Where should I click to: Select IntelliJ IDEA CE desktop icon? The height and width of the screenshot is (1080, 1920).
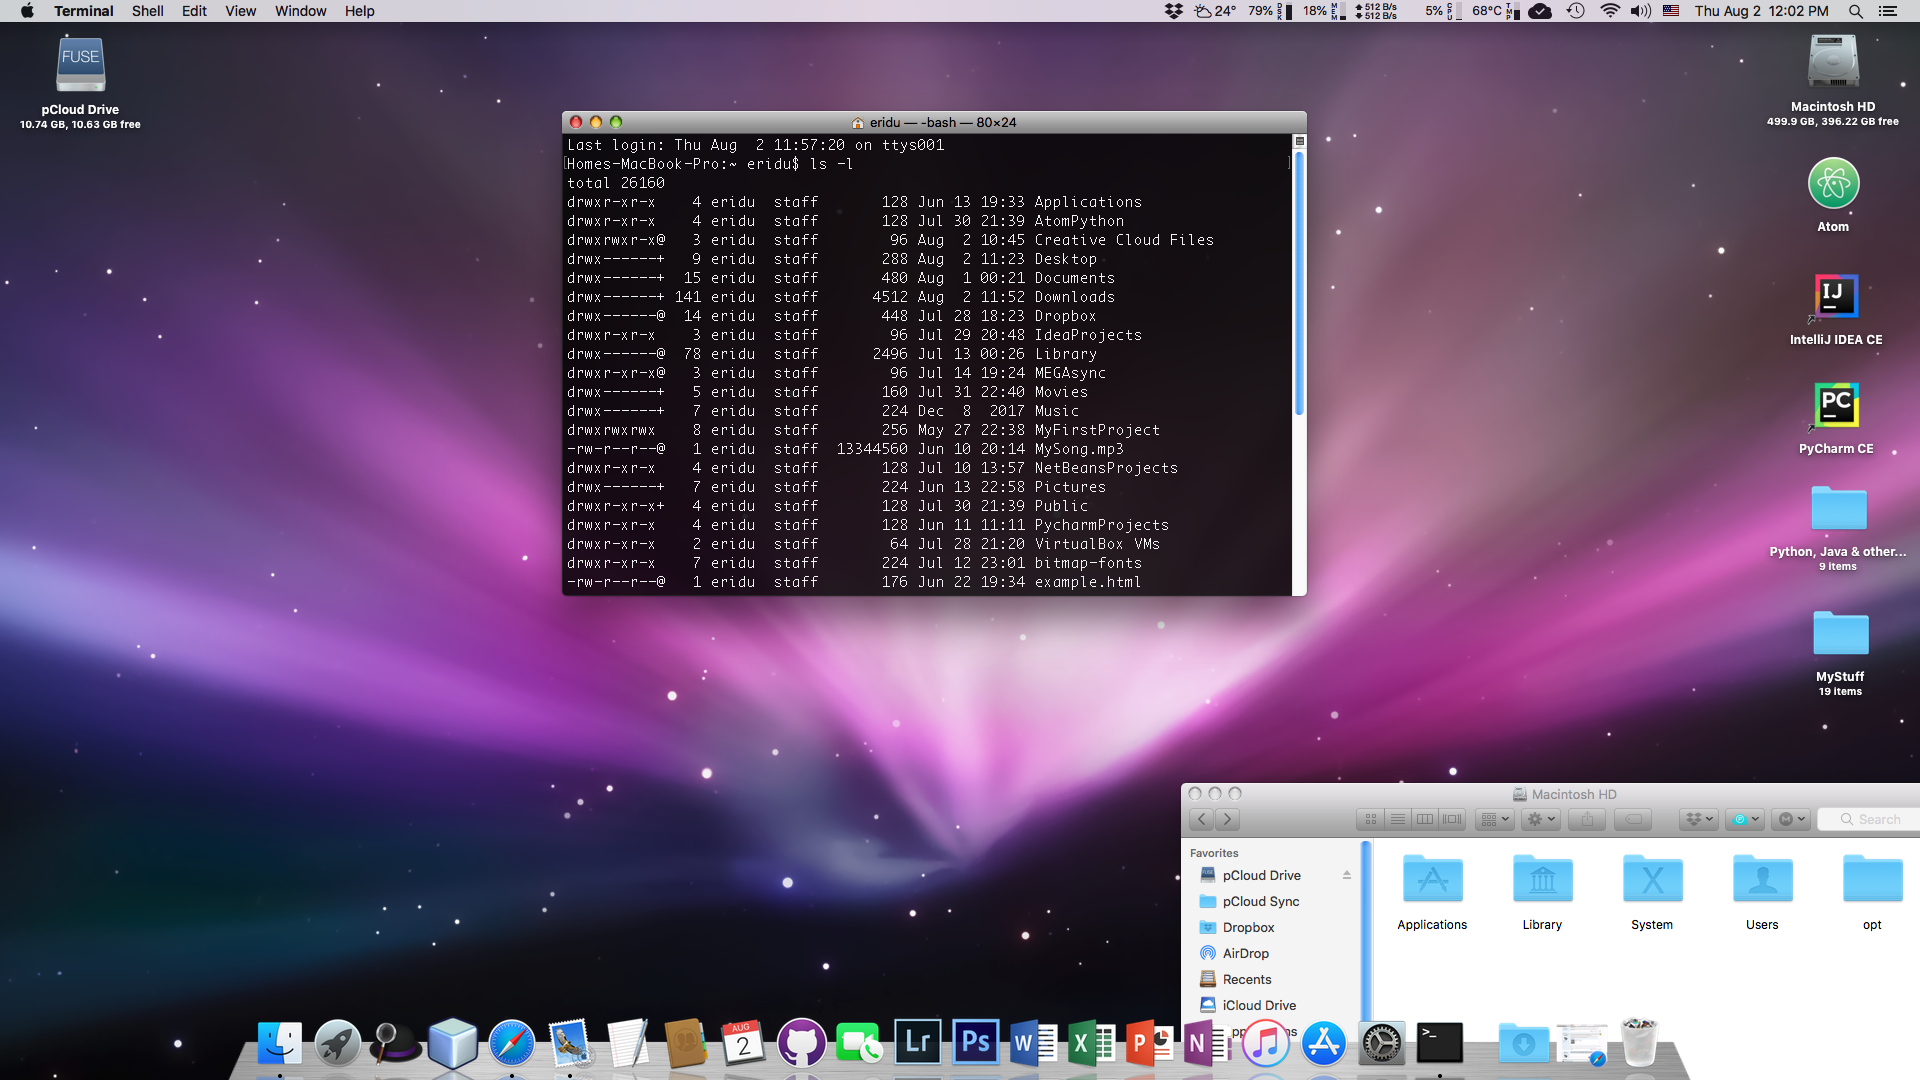tap(1836, 297)
